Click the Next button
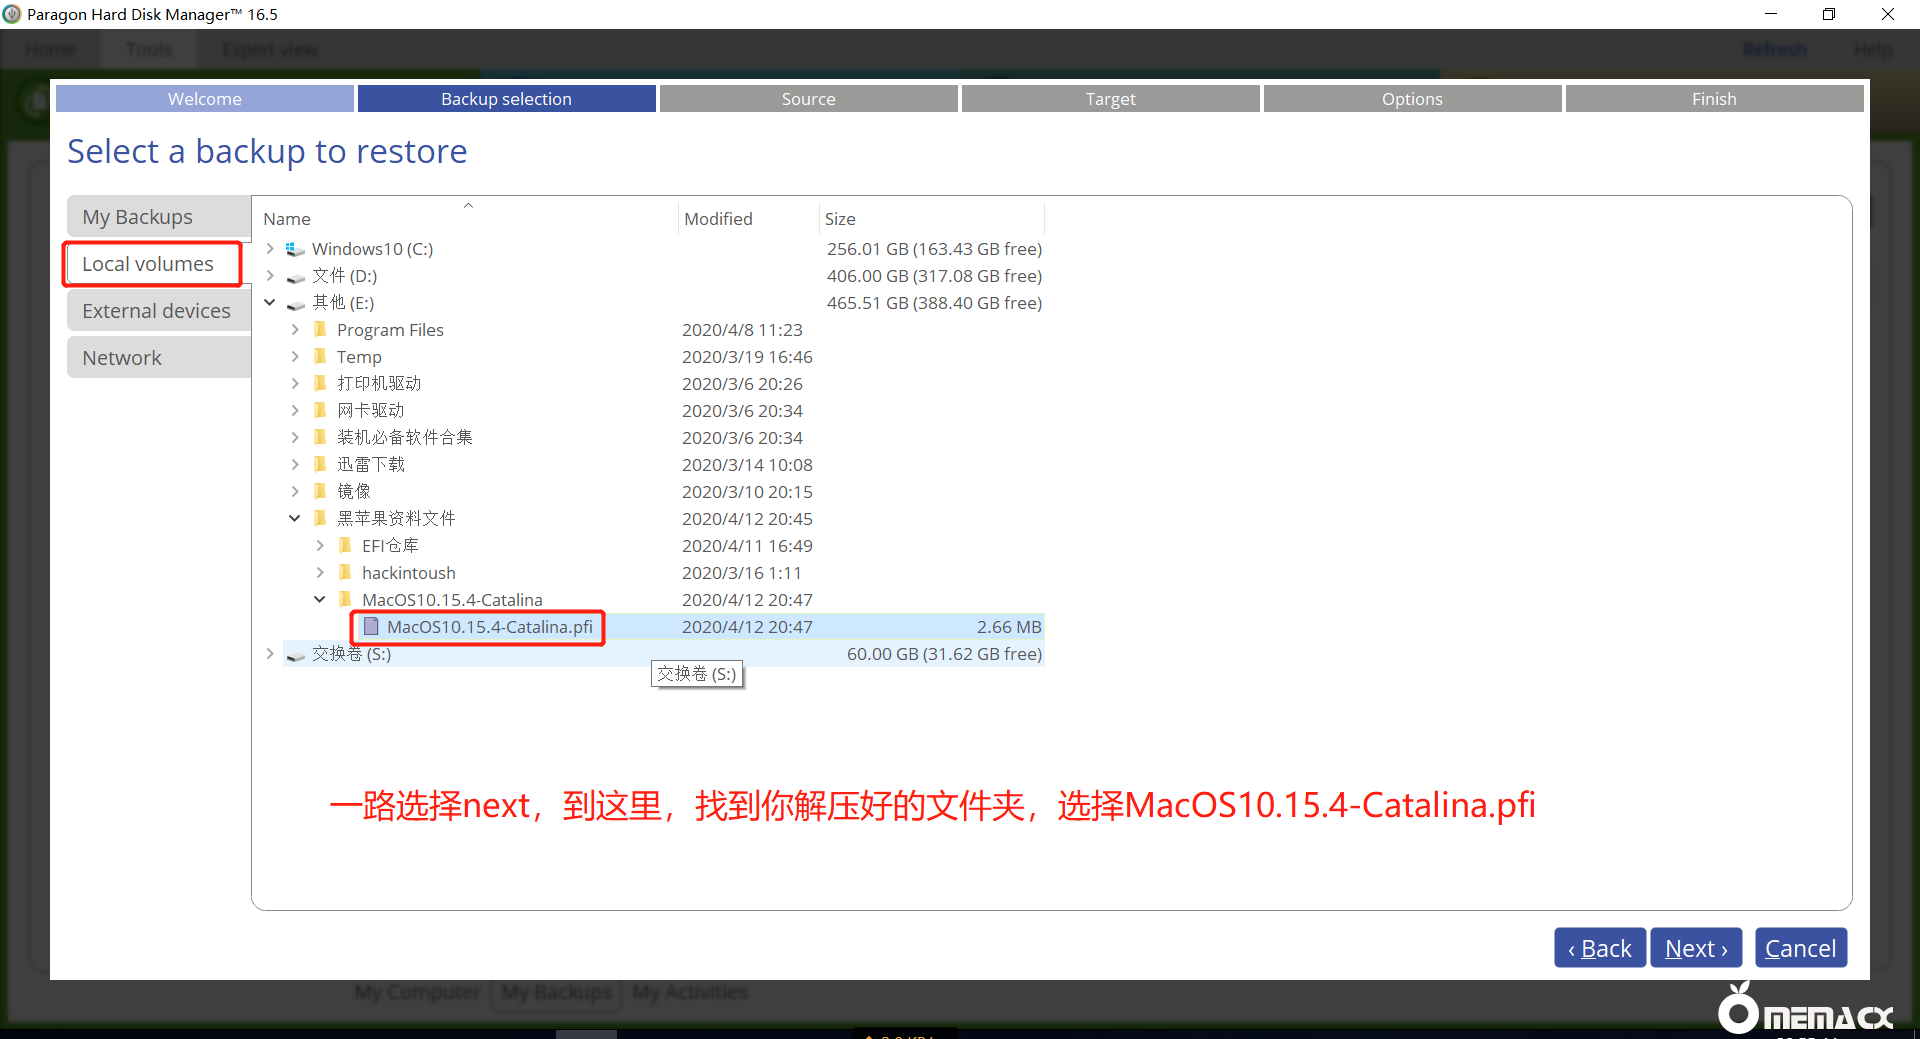This screenshot has height=1039, width=1920. [x=1695, y=948]
